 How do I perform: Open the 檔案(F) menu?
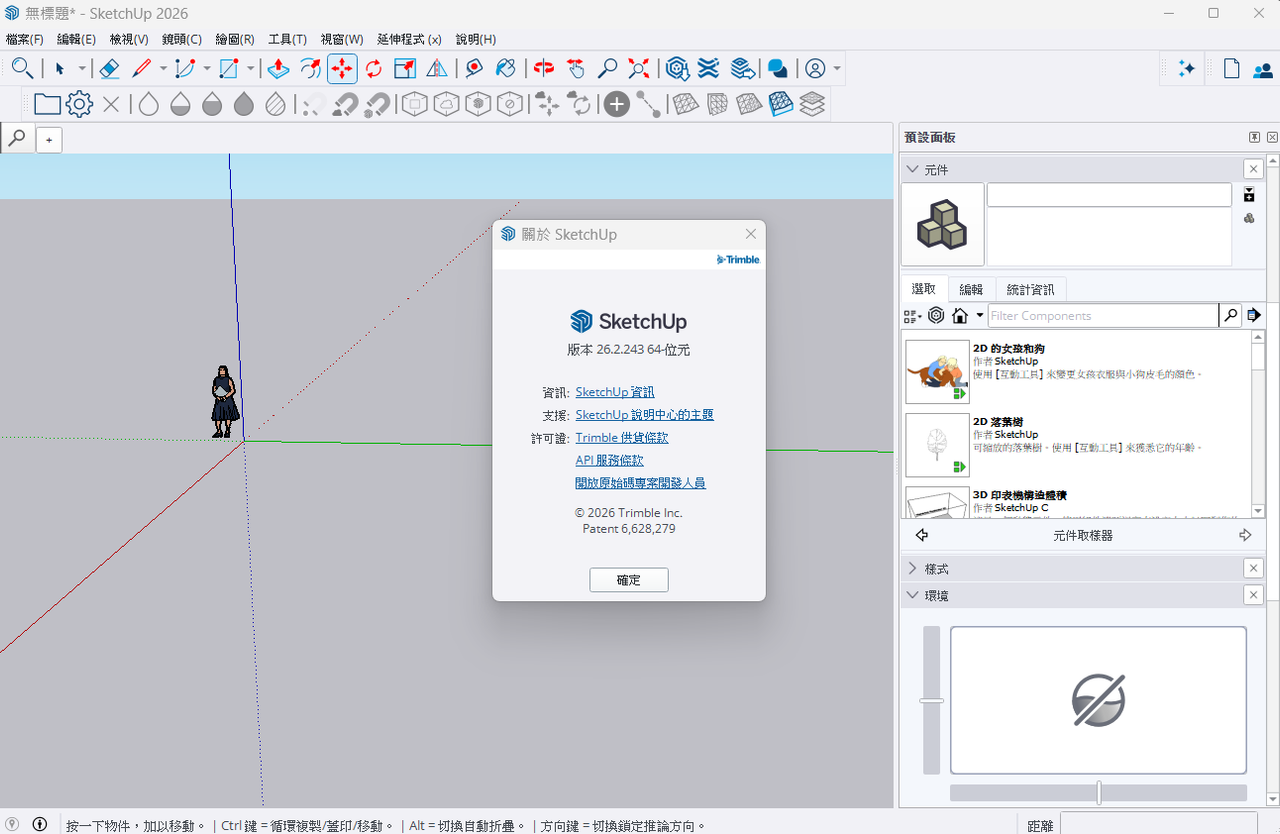(25, 39)
